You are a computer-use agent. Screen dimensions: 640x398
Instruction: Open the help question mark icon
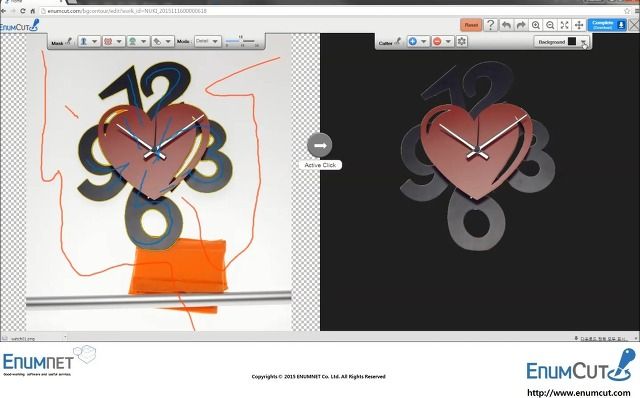(490, 25)
